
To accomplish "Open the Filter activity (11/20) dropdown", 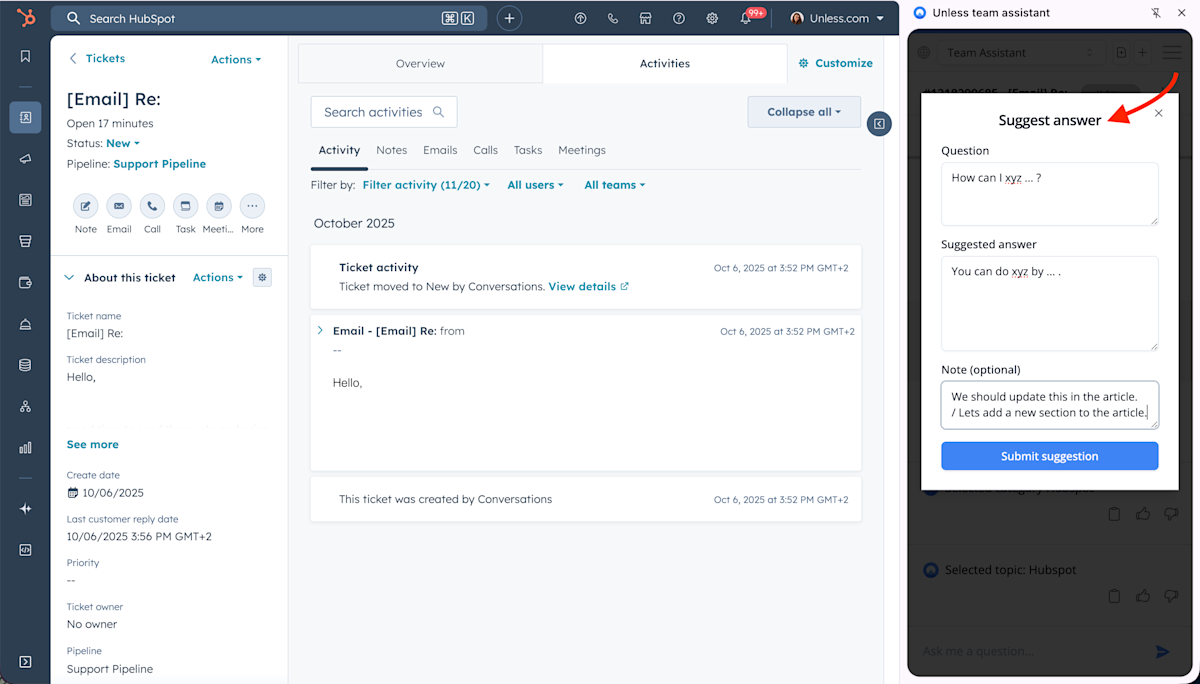I will click(426, 185).
